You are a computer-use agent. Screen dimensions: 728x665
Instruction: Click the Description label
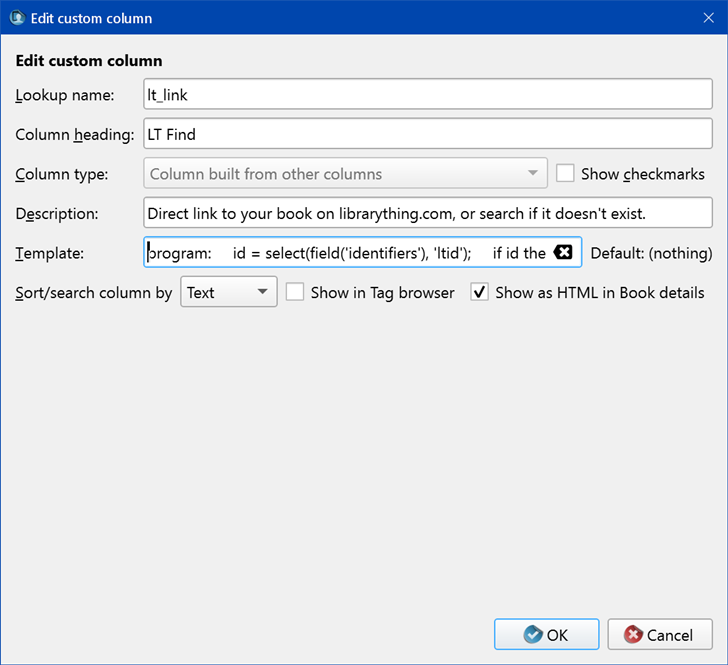(x=57, y=213)
